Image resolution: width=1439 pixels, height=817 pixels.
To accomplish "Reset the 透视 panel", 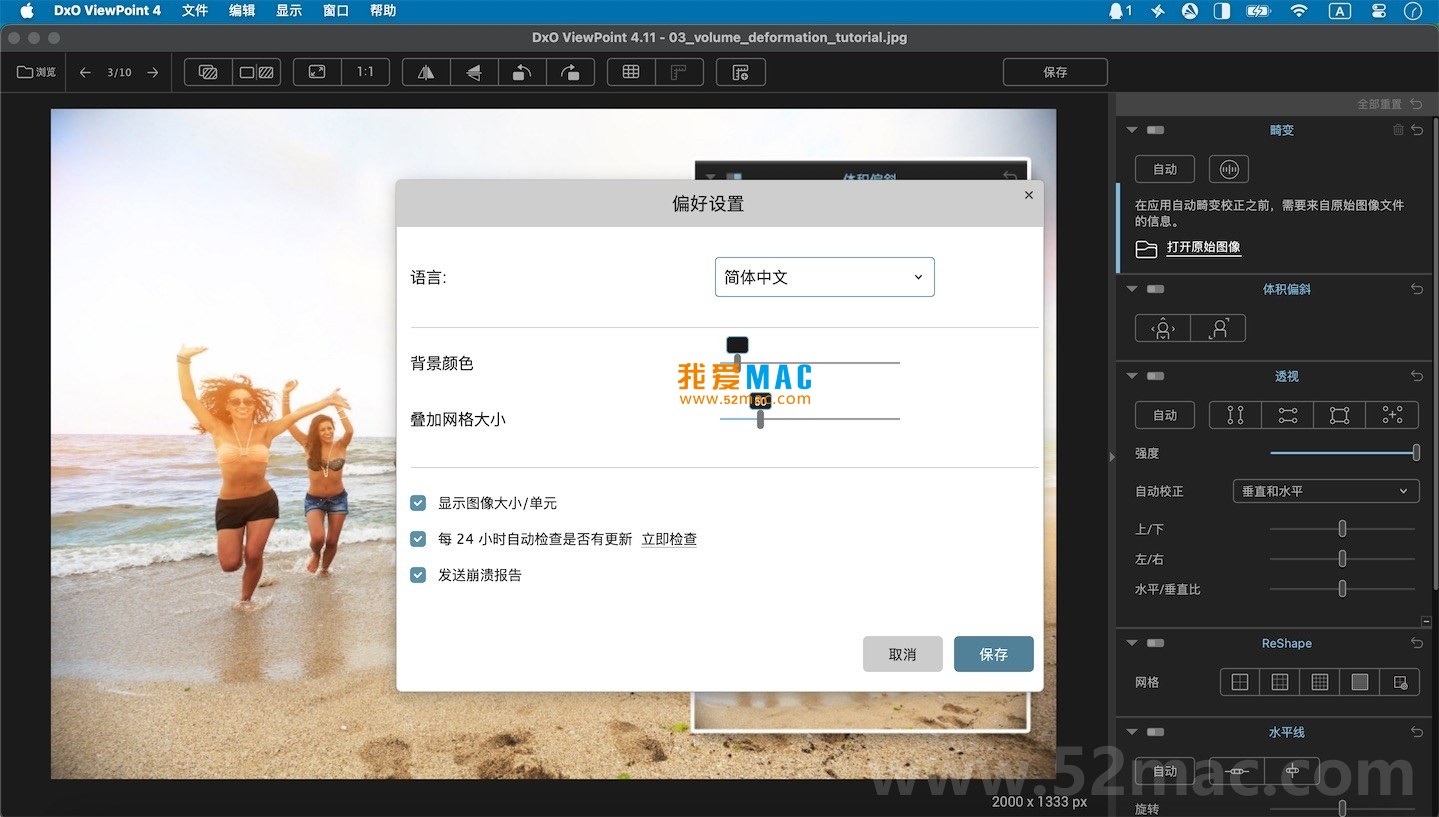I will pos(1417,376).
